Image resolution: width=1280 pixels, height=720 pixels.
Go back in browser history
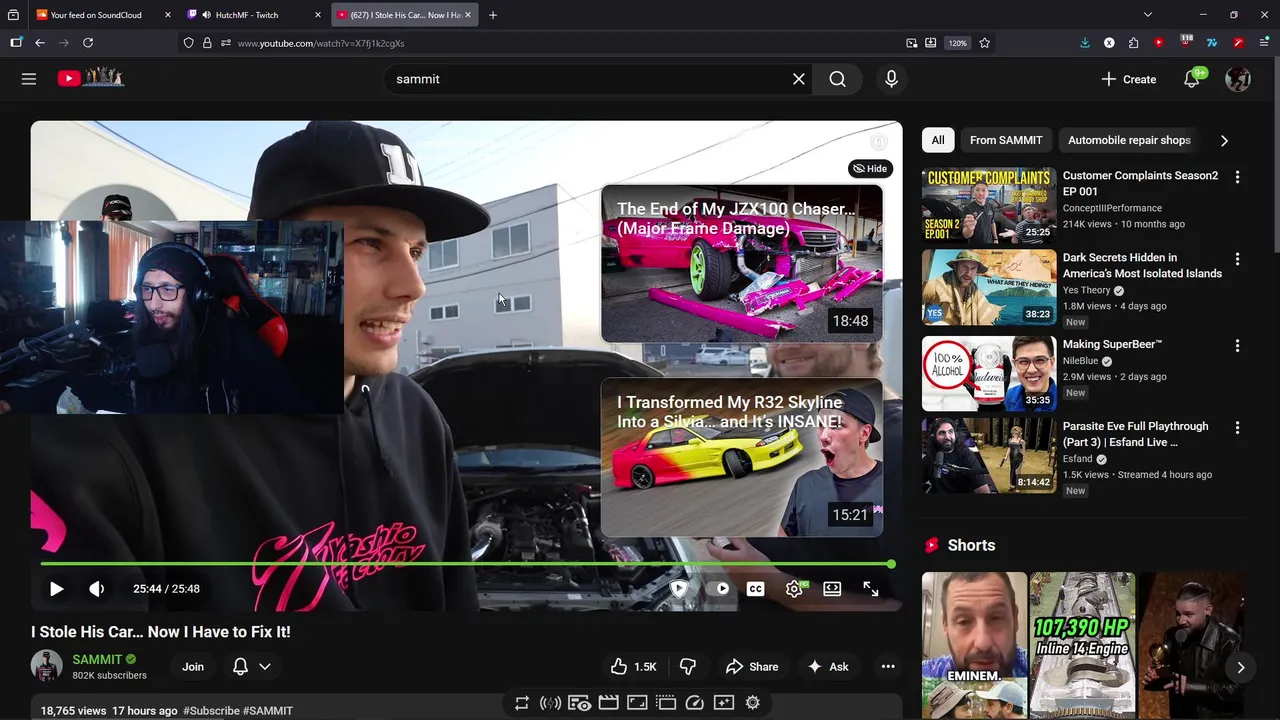point(40,43)
